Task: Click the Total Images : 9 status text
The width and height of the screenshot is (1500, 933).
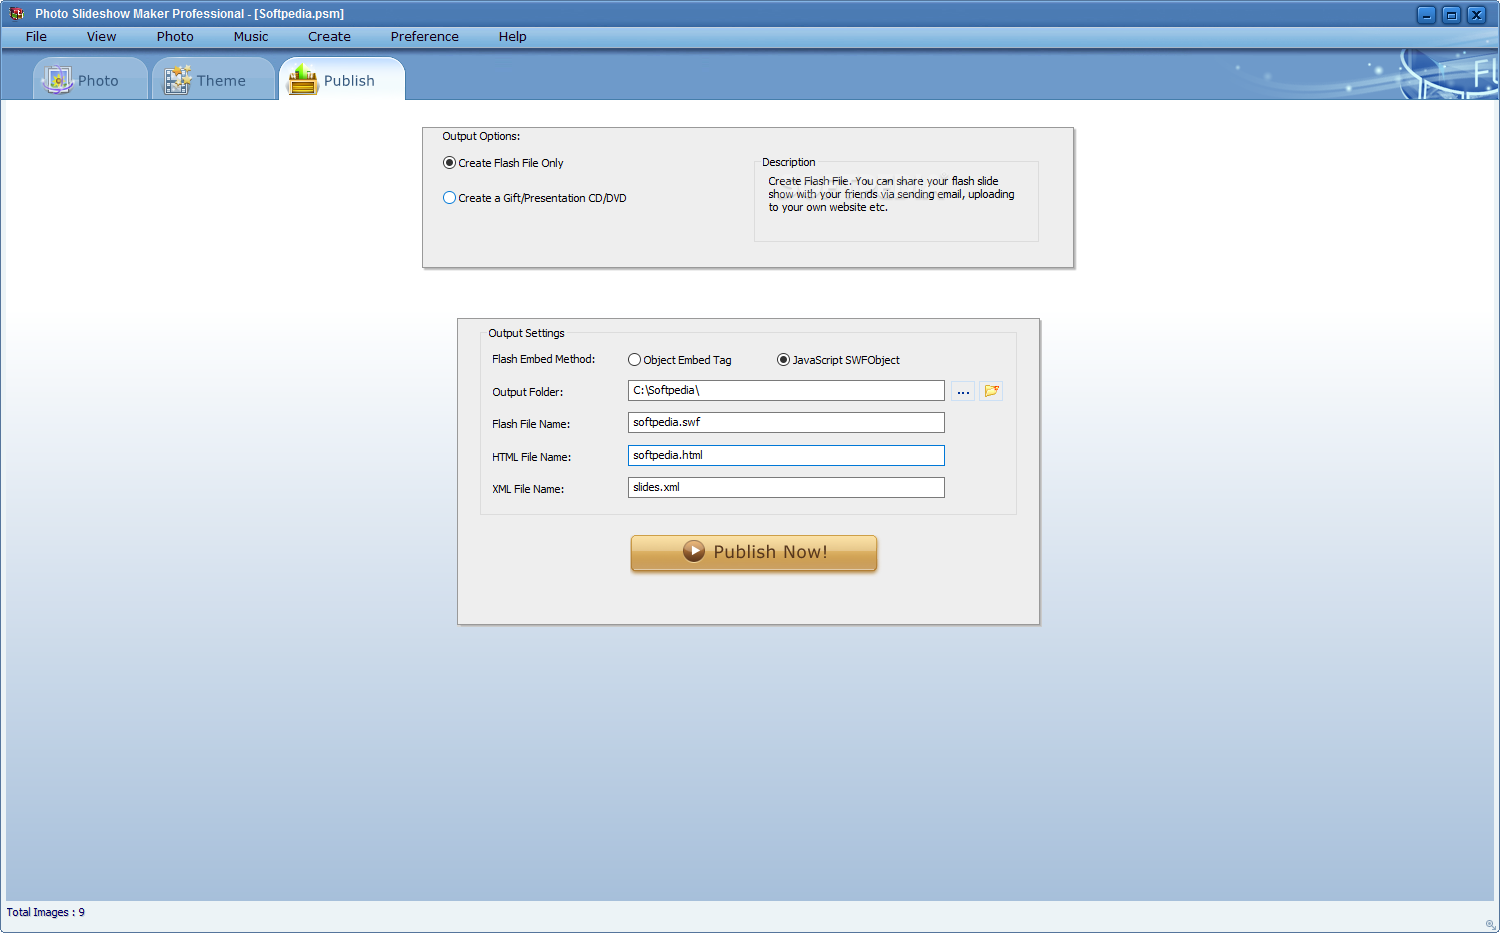Action: pyautogui.click(x=46, y=912)
